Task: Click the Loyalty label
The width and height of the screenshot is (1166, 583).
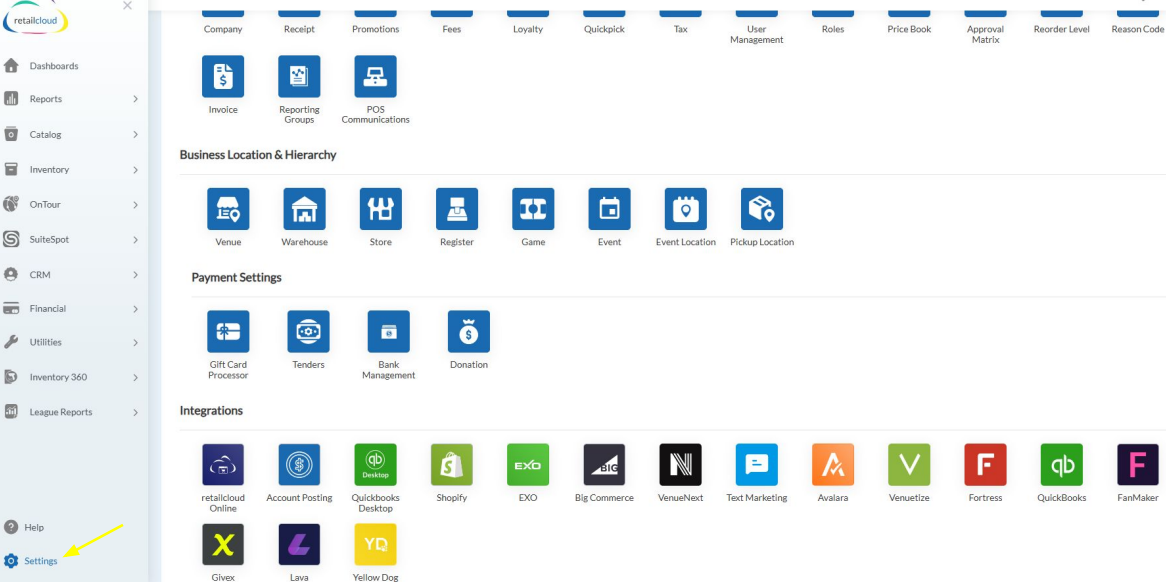Action: [x=528, y=29]
